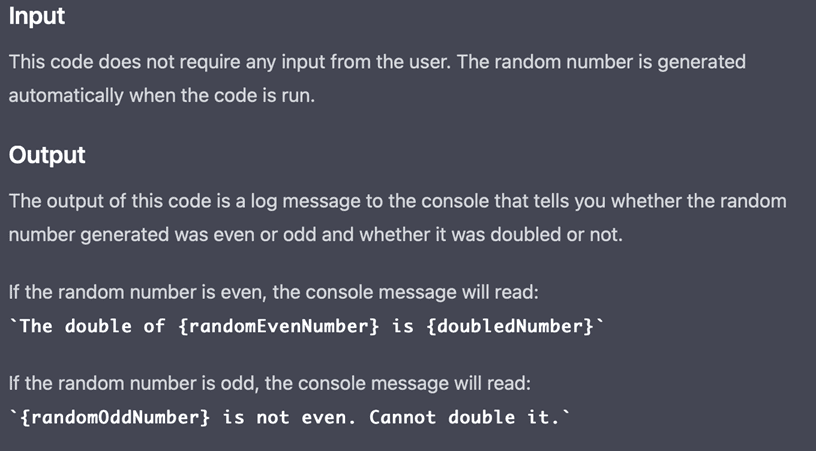
Task: Click the words 'random number is generated'
Action: coord(620,62)
